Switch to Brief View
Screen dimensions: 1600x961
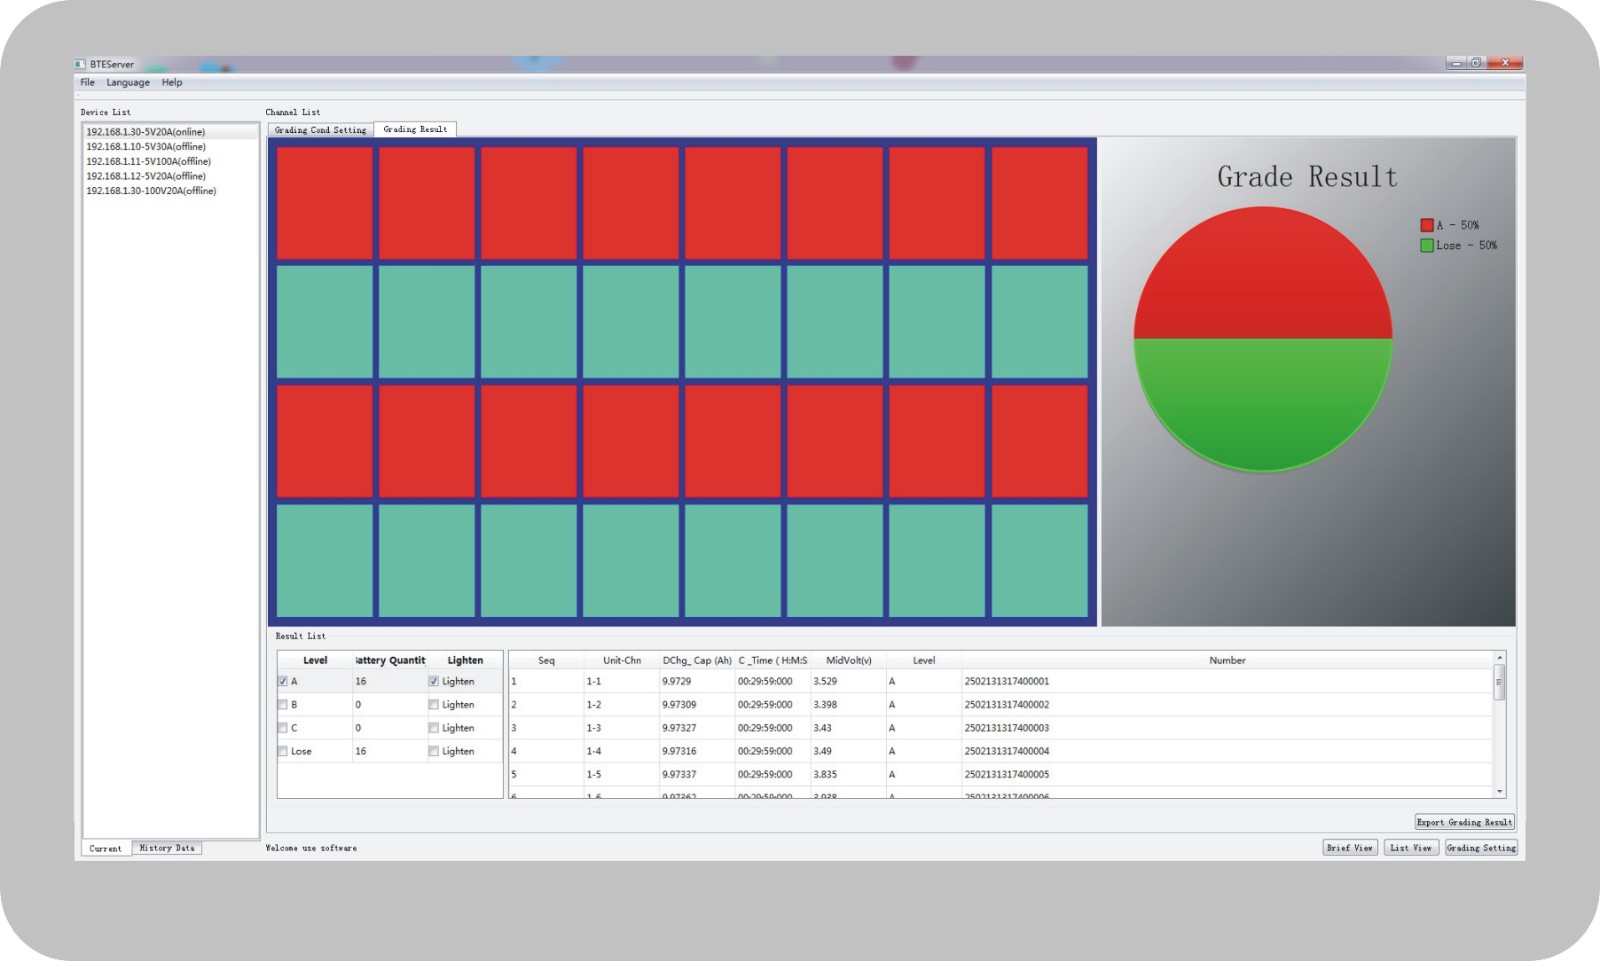coord(1349,847)
